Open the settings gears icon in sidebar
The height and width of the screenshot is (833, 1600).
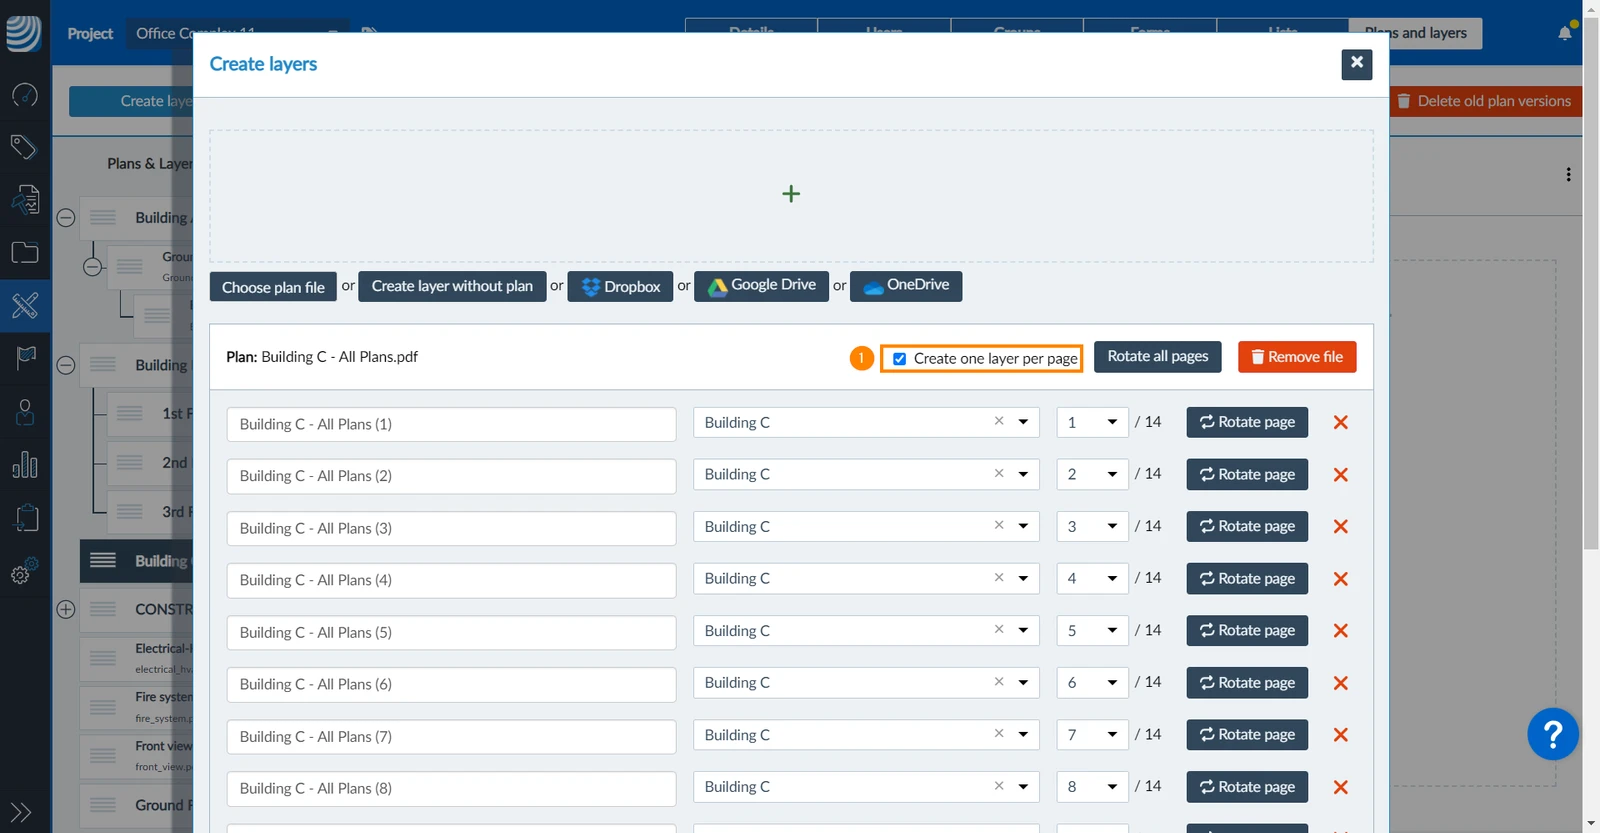pyautogui.click(x=24, y=571)
